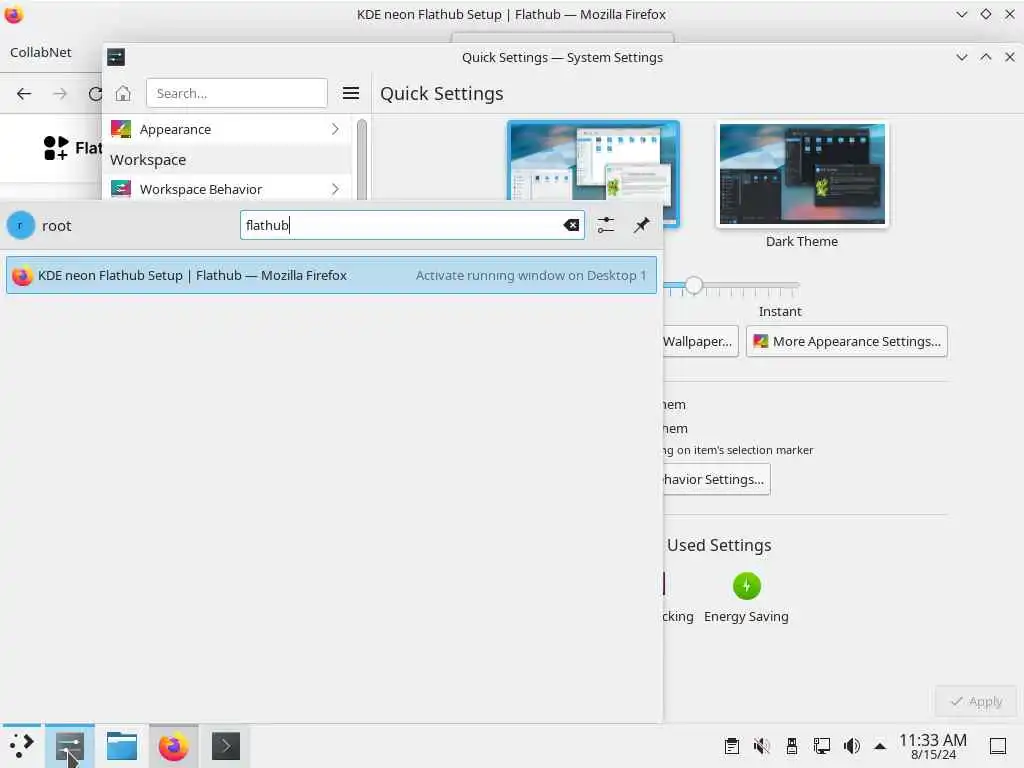Click the Apply button
The height and width of the screenshot is (768, 1024).
coord(976,701)
